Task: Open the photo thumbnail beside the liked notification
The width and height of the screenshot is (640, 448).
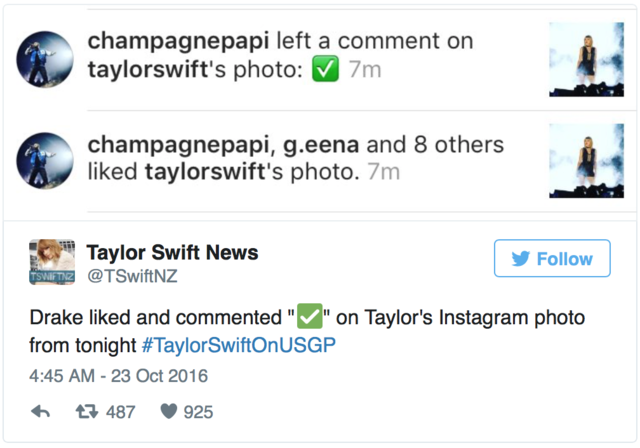Action: [579, 159]
